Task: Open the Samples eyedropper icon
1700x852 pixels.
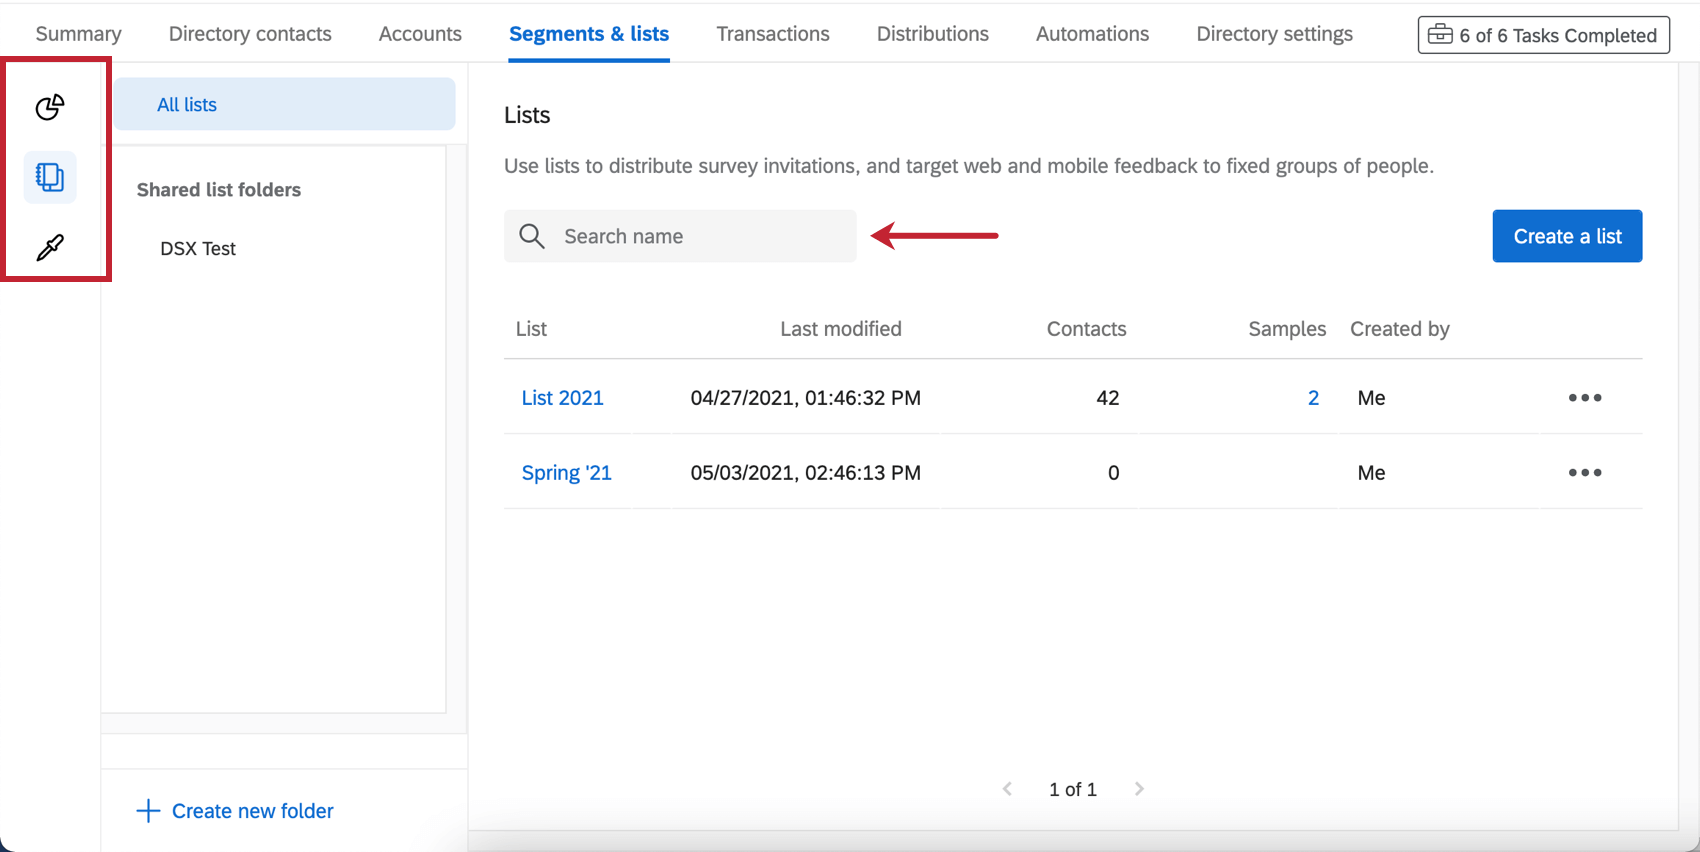Action: point(50,247)
